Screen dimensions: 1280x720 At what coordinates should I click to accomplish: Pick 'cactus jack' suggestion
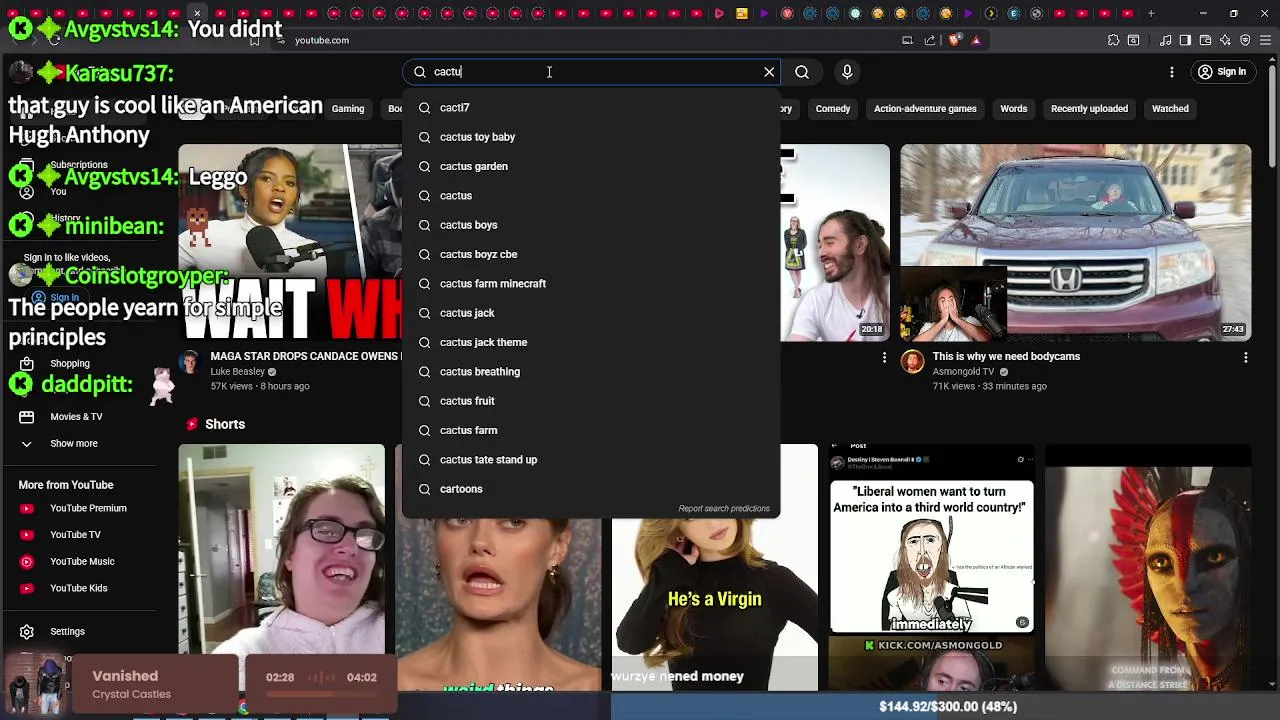pyautogui.click(x=590, y=313)
